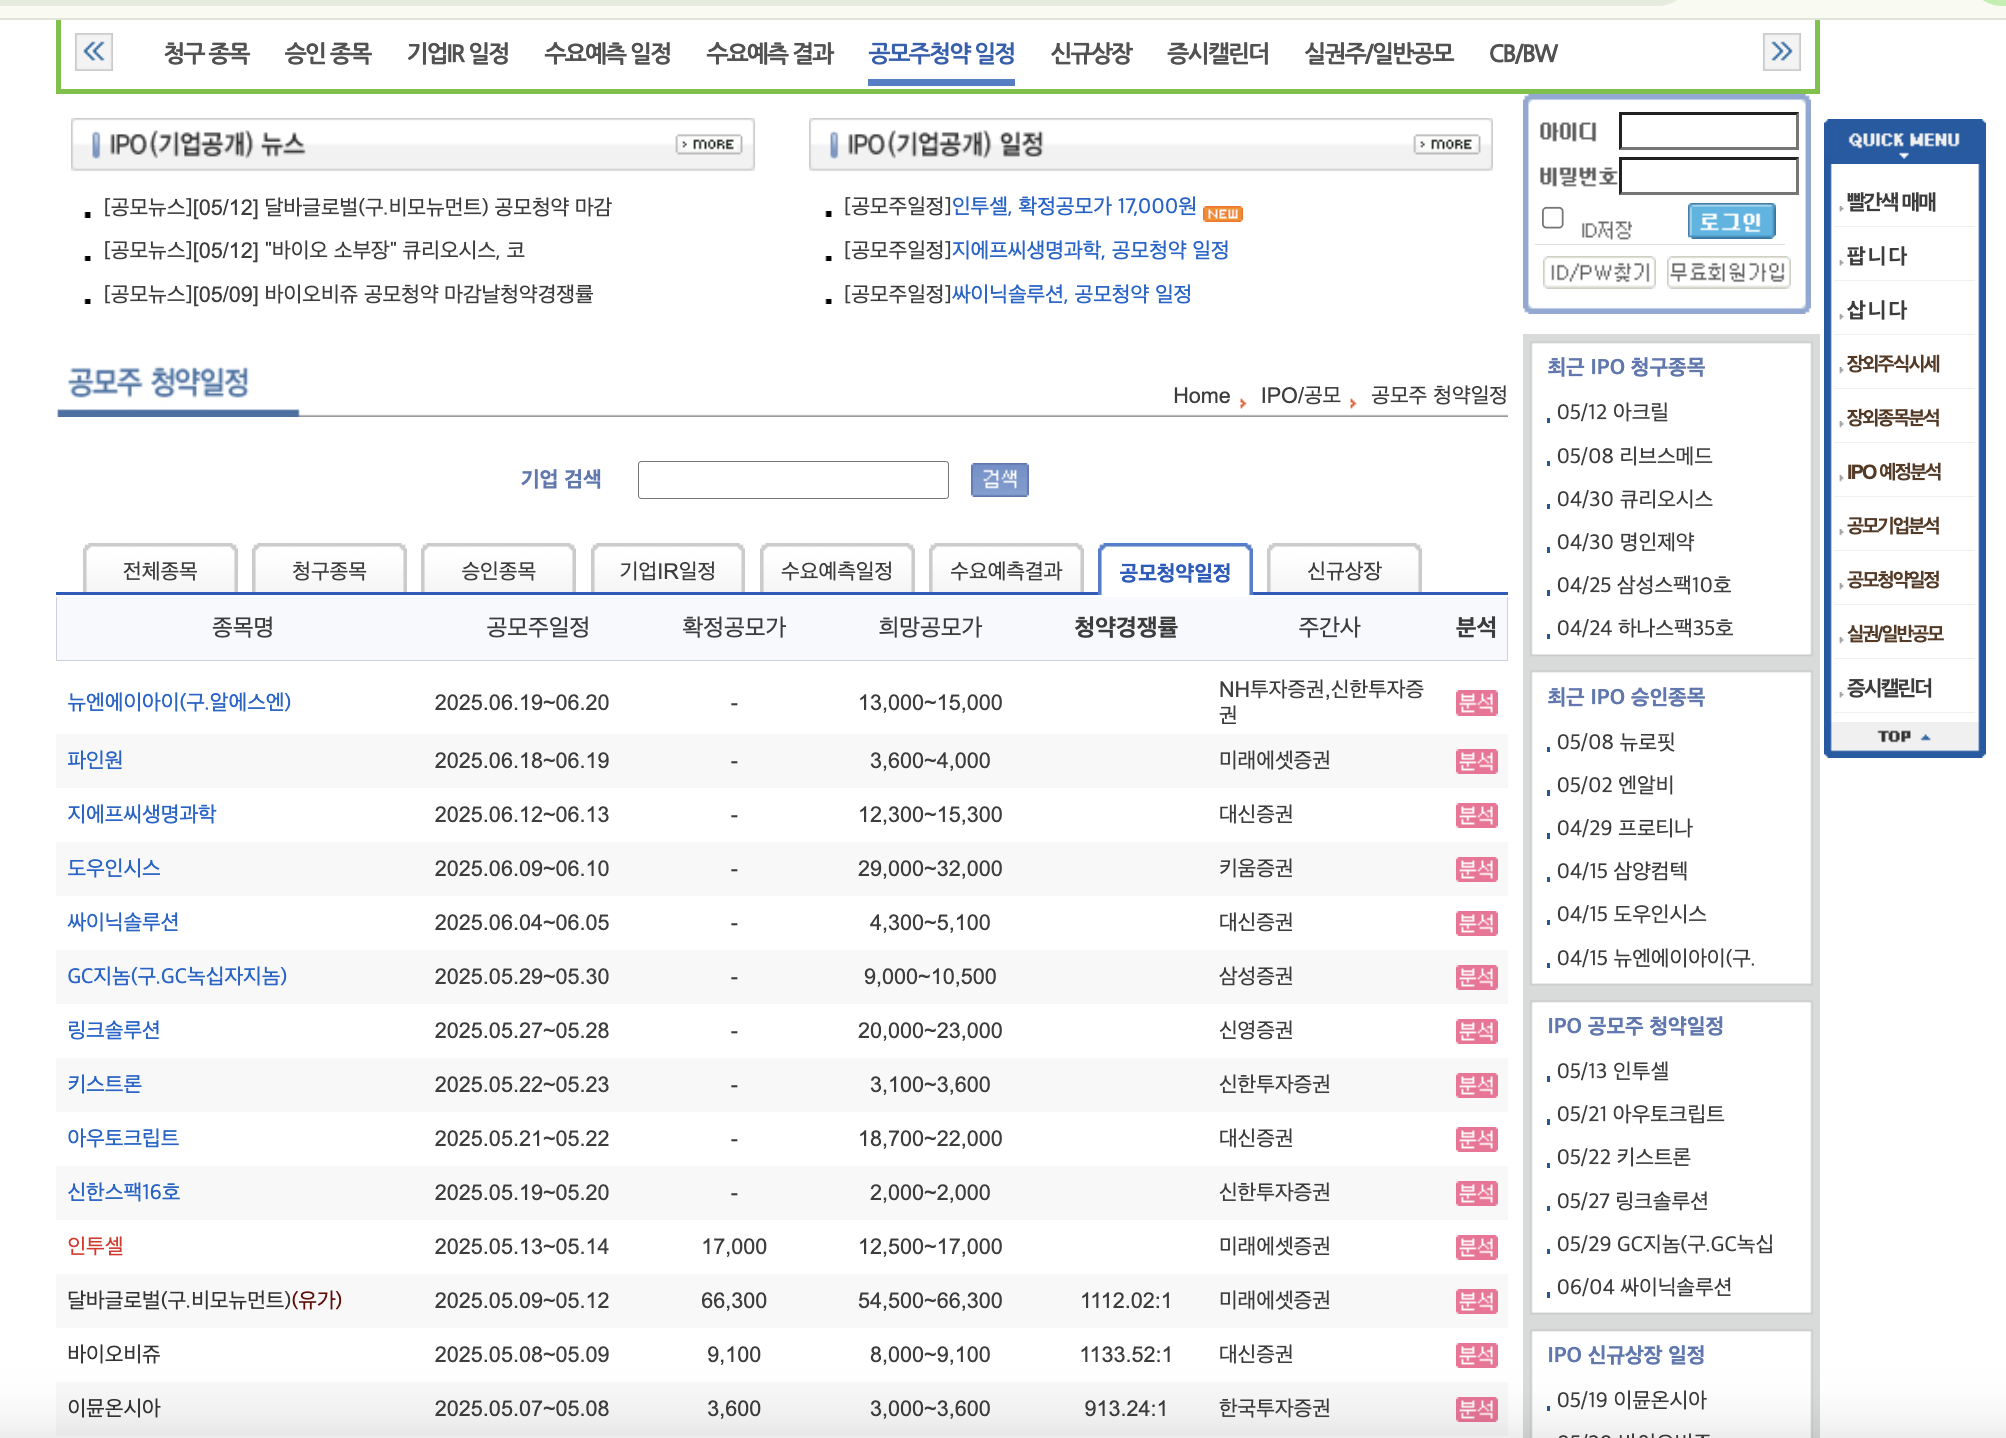The height and width of the screenshot is (1438, 2006).
Task: Open the 증시캘린더 menu item
Action: (1218, 53)
